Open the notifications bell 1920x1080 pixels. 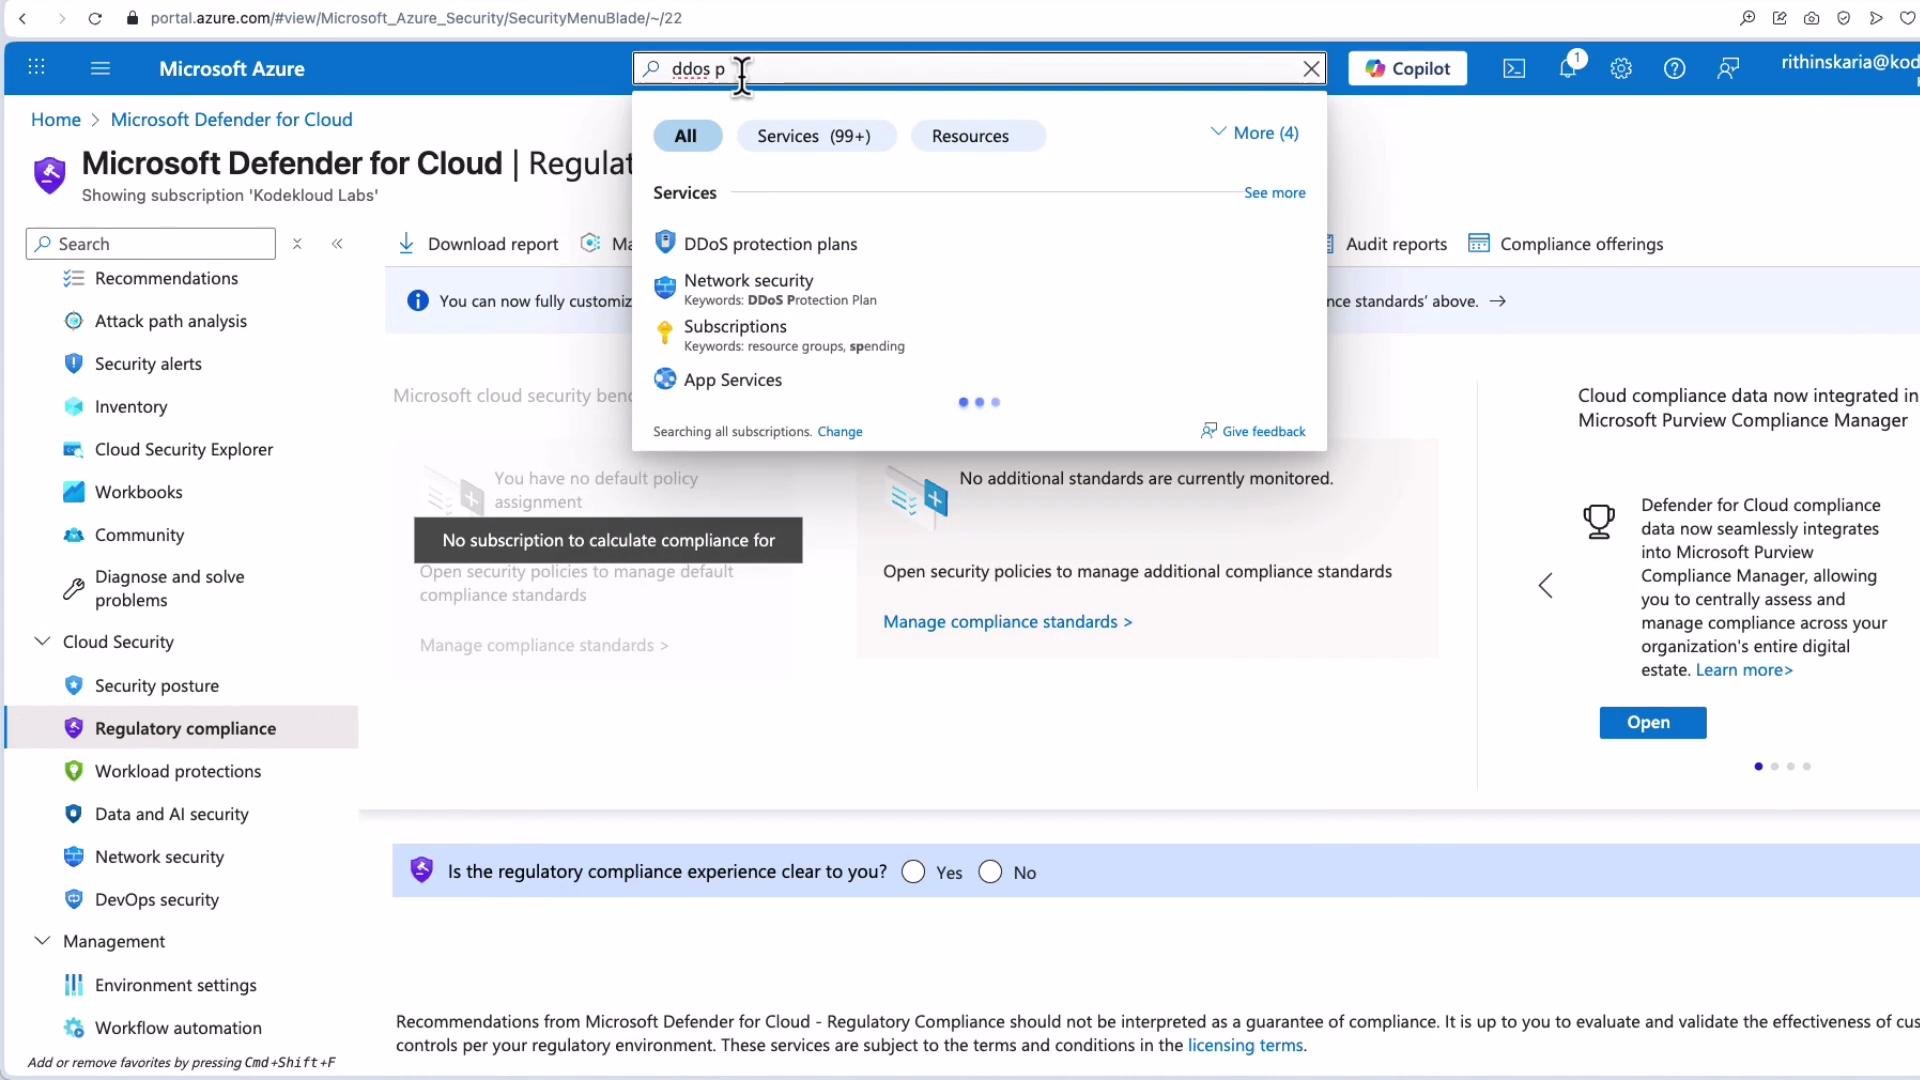pyautogui.click(x=1567, y=68)
